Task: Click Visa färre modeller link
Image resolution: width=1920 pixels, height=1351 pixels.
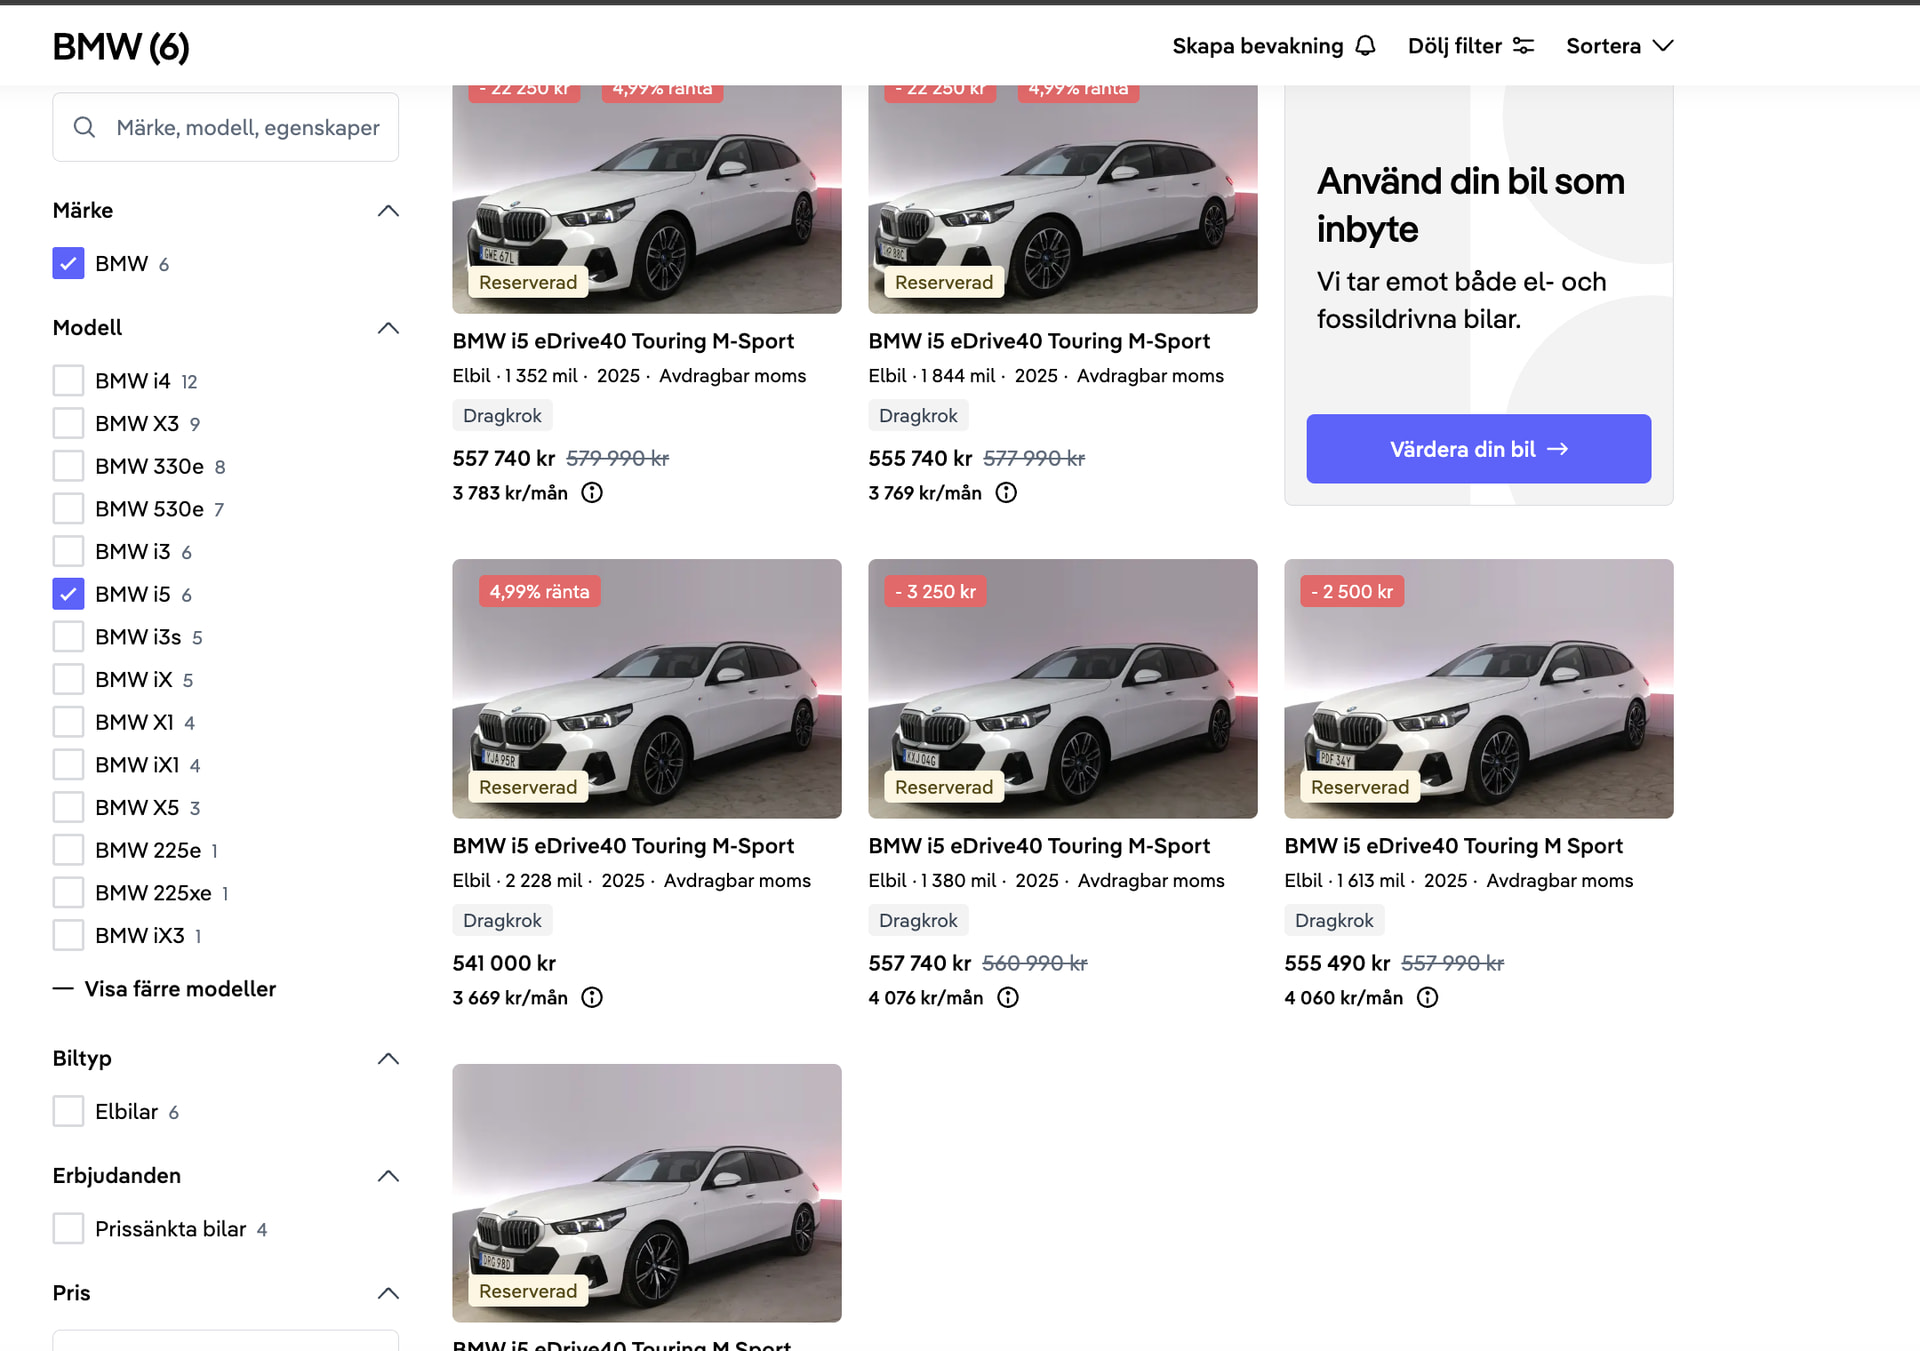Action: click(179, 989)
